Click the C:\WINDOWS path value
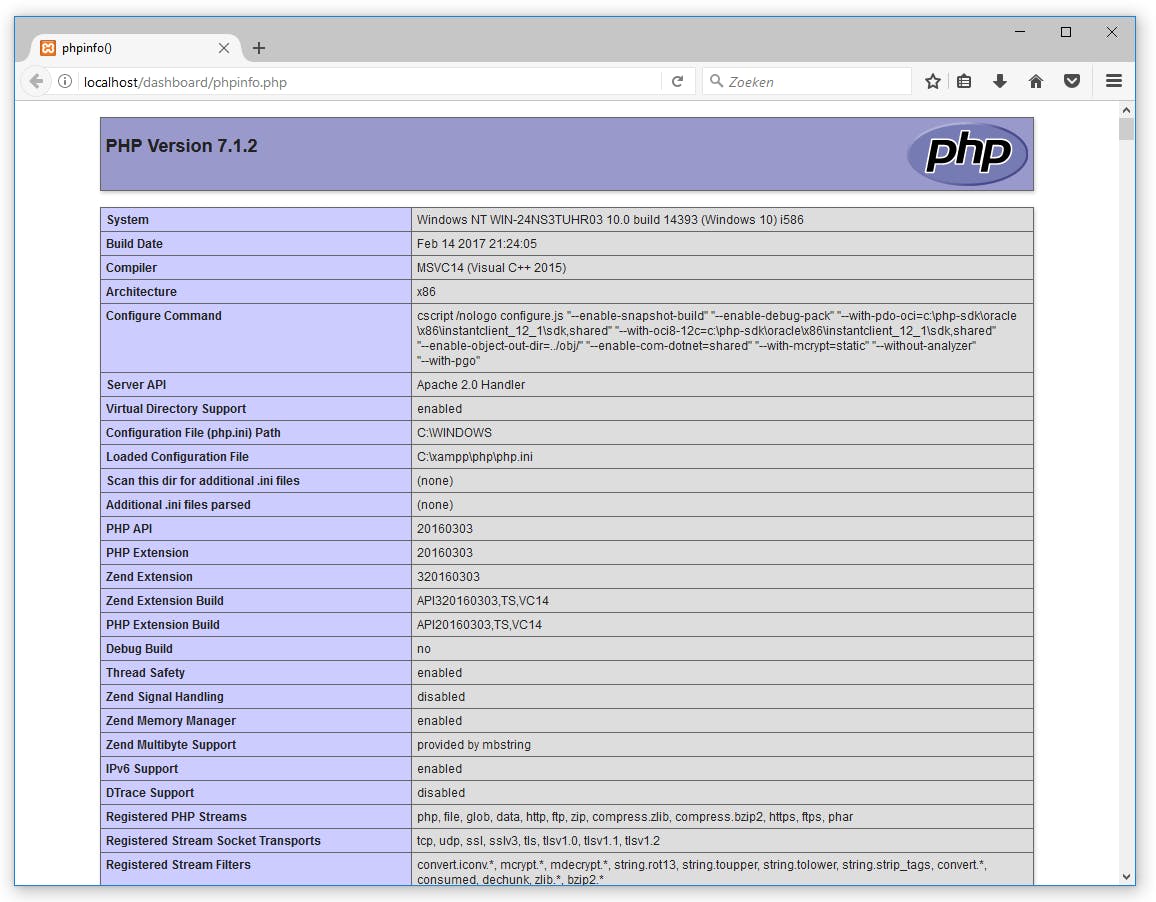The width and height of the screenshot is (1156, 902). pyautogui.click(x=454, y=433)
